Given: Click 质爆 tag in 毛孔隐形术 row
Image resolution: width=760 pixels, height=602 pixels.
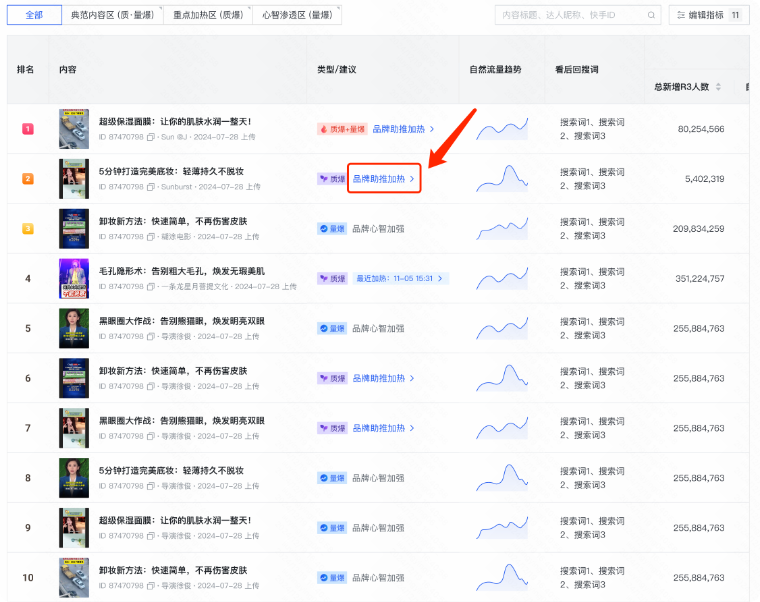Looking at the screenshot, I should pyautogui.click(x=332, y=279).
